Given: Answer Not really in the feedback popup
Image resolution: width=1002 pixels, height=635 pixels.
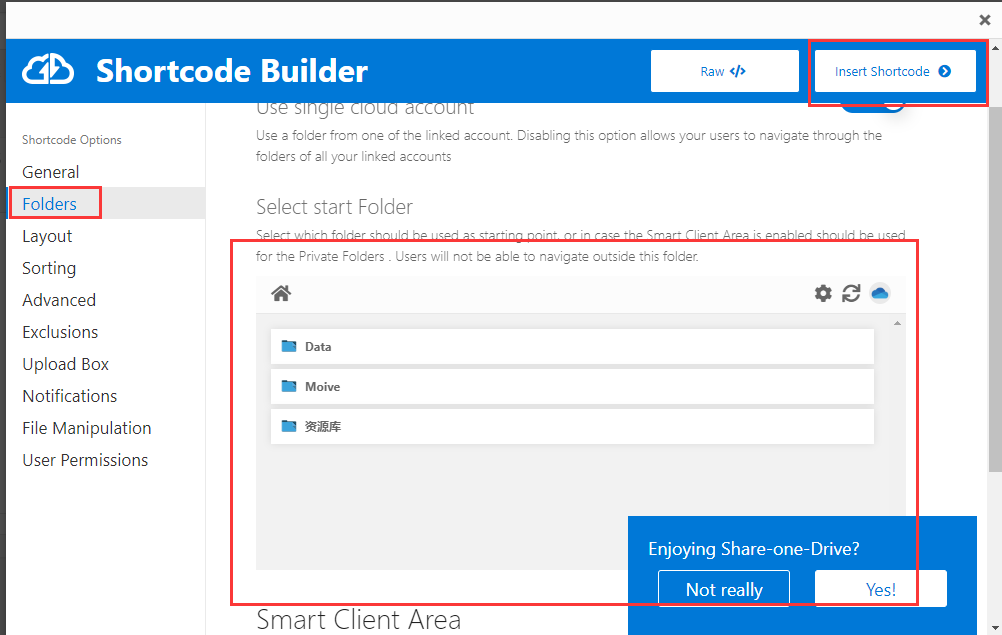Looking at the screenshot, I should point(724,589).
